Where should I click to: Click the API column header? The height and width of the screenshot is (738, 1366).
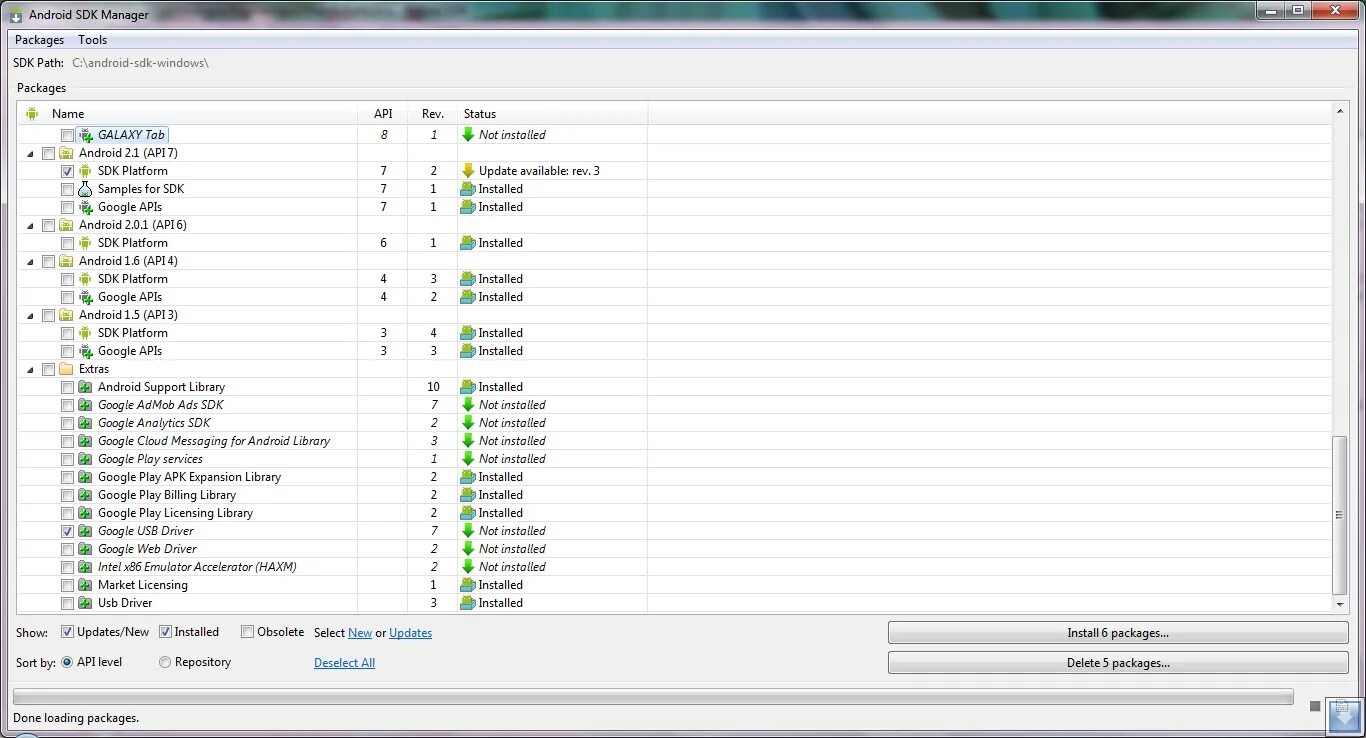383,113
